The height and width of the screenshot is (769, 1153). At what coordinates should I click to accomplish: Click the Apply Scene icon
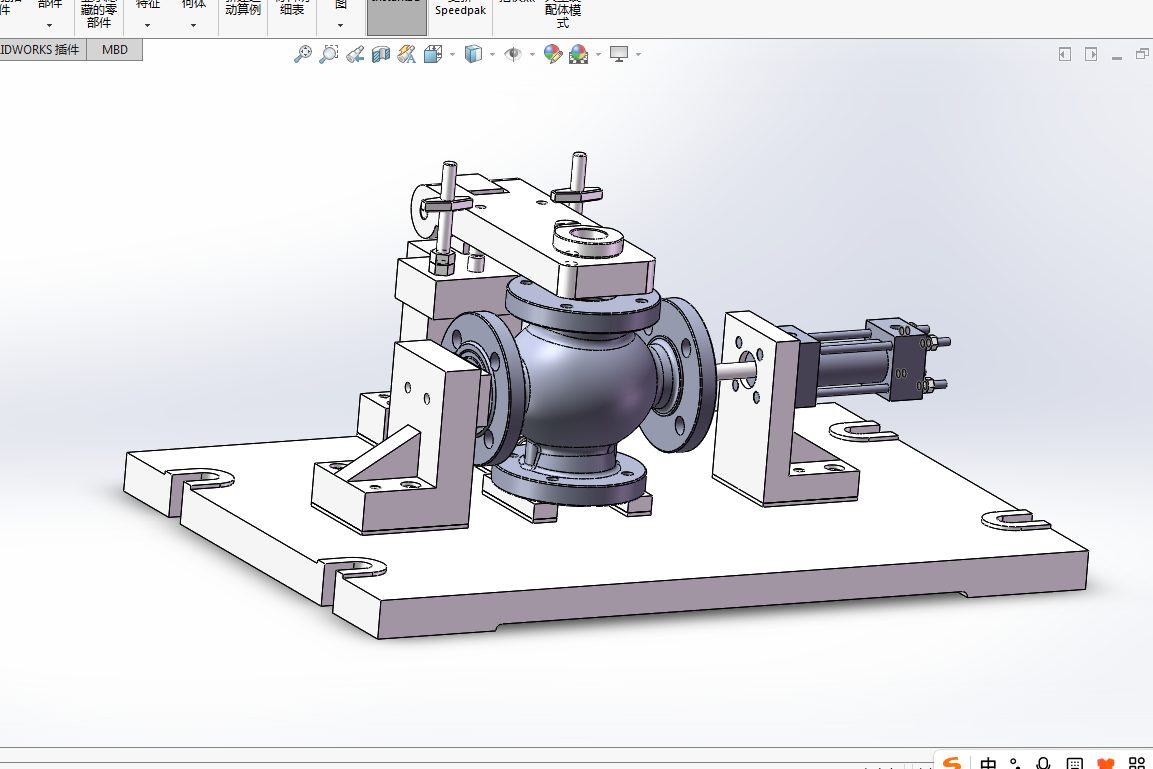click(x=579, y=54)
